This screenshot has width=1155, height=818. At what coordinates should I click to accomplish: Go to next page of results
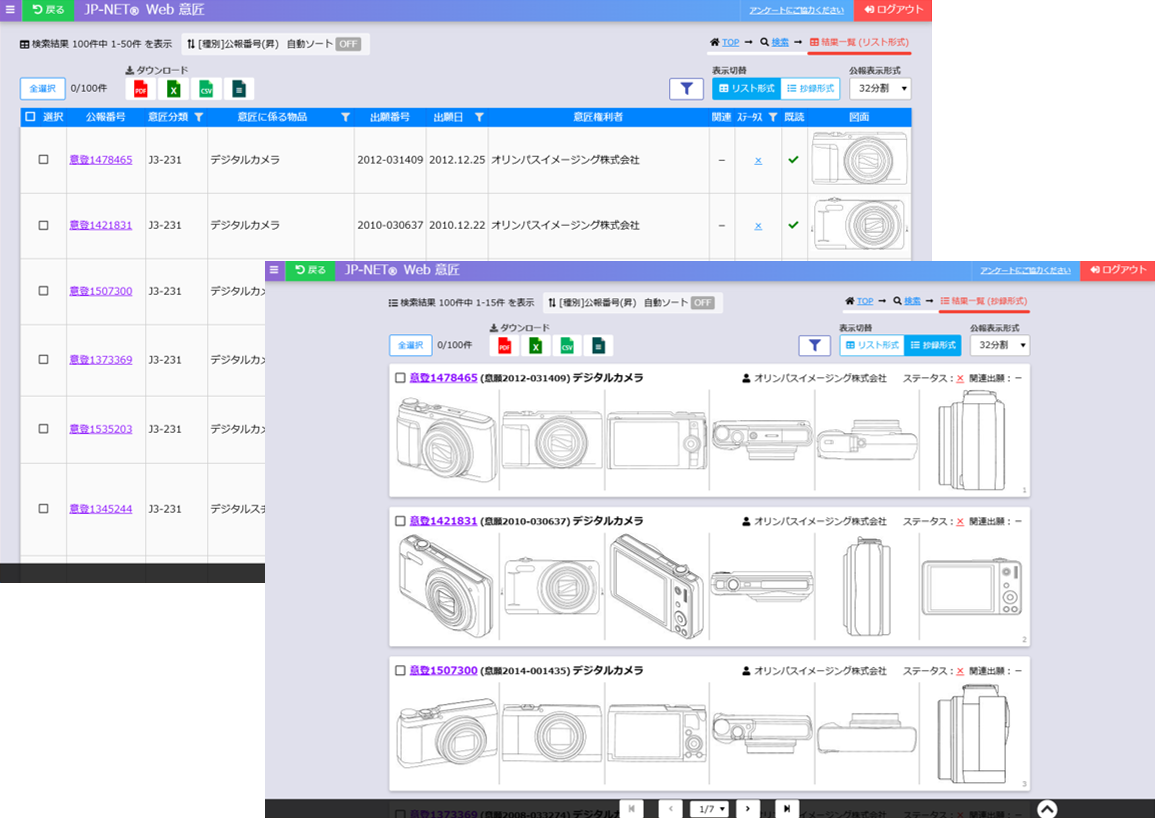click(x=748, y=808)
